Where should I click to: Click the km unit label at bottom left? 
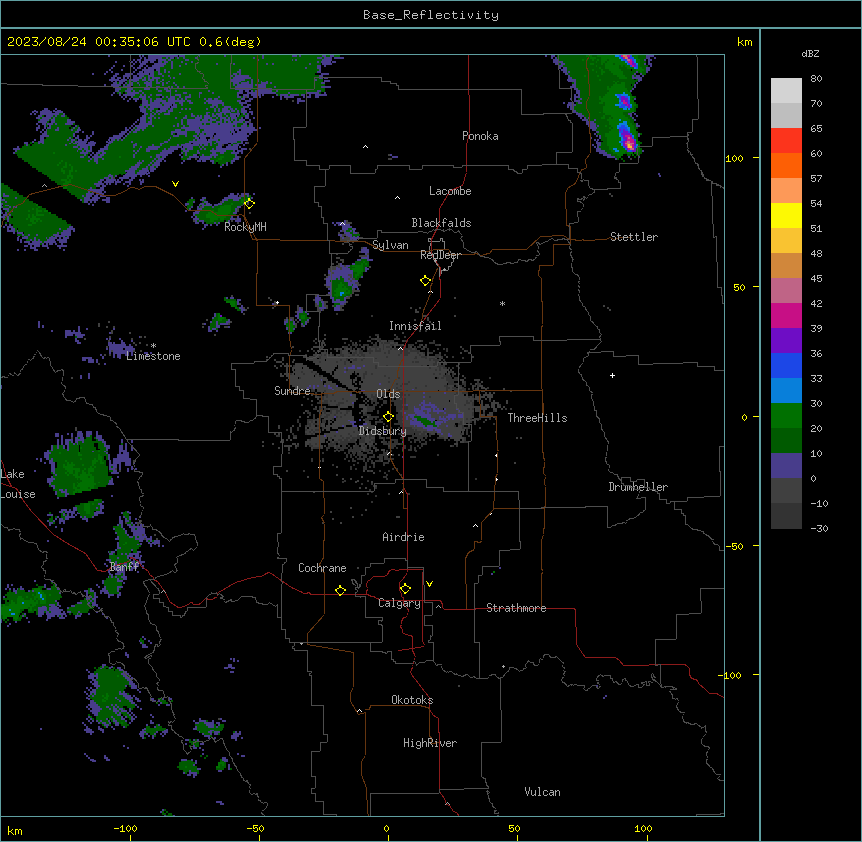(15, 830)
